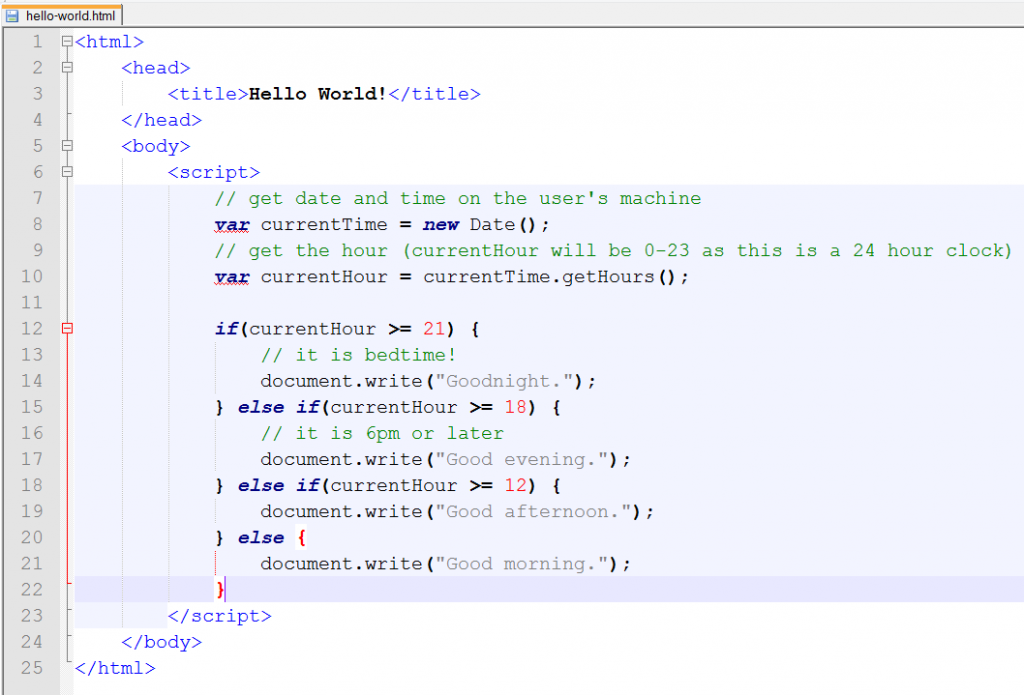Switch to the hello-world.html tab
Image resolution: width=1024 pixels, height=695 pixels.
tap(70, 15)
